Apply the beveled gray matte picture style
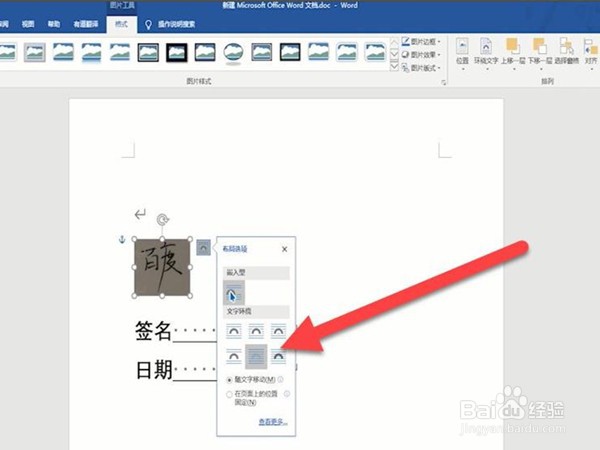The height and width of the screenshot is (450, 600). (35, 52)
